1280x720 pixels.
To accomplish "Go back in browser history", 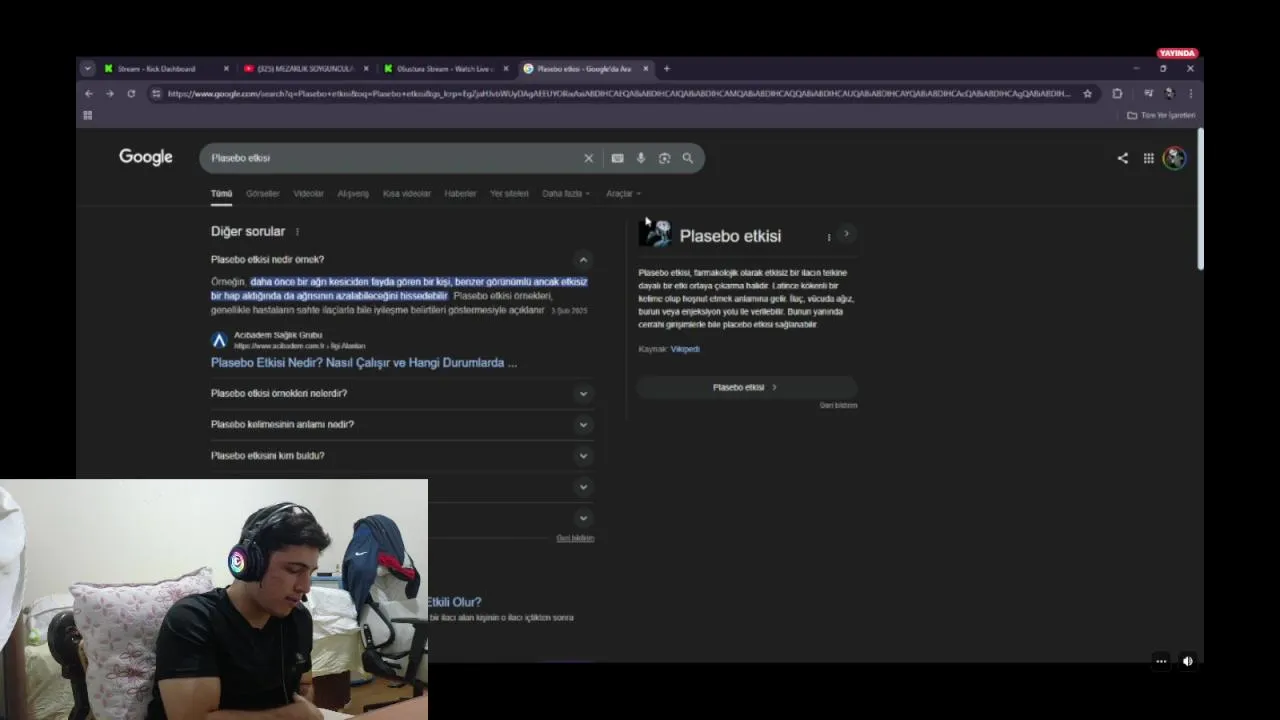I will click(88, 93).
